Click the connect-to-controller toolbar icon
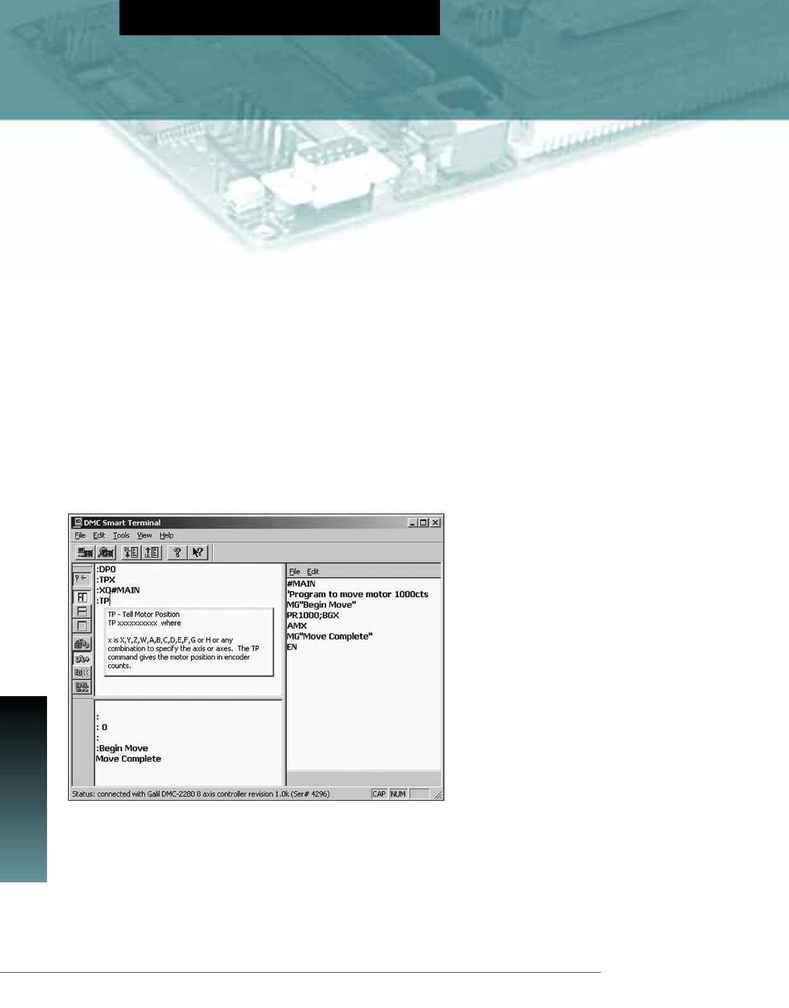The image size is (789, 1008). (85, 552)
